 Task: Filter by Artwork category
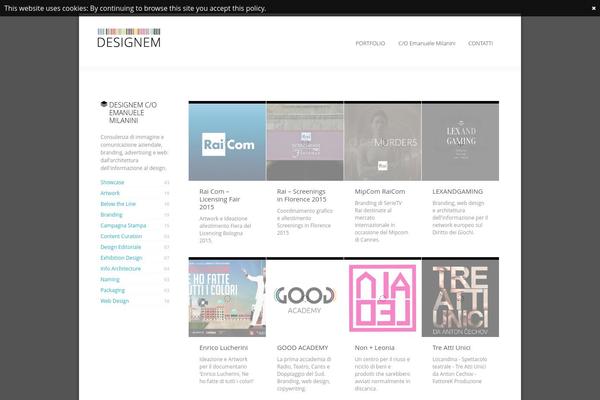110,193
